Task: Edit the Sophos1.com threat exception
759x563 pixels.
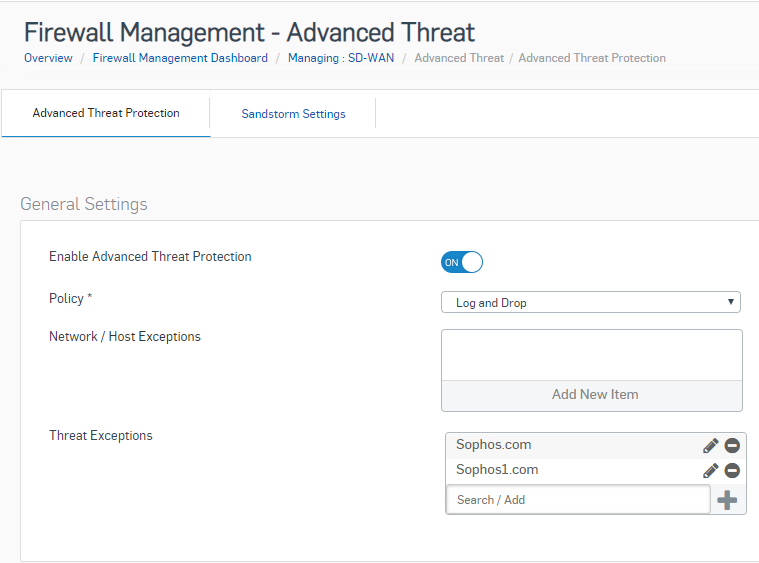Action: pos(711,471)
